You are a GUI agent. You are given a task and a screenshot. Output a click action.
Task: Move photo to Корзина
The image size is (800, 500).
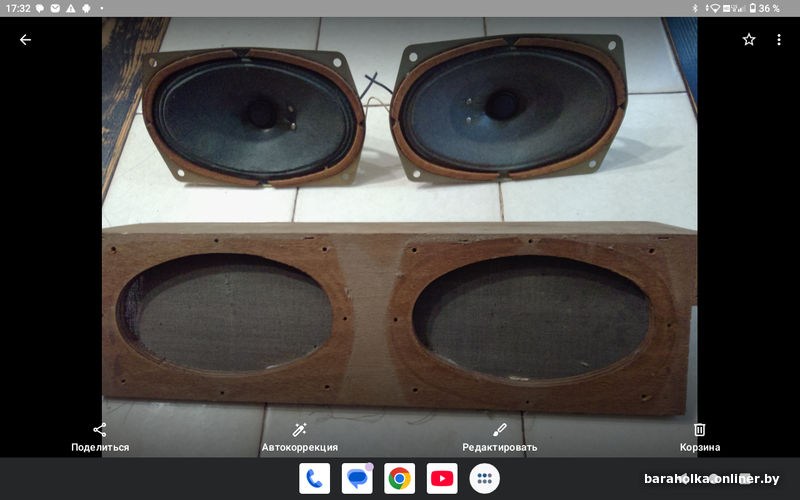click(x=699, y=438)
